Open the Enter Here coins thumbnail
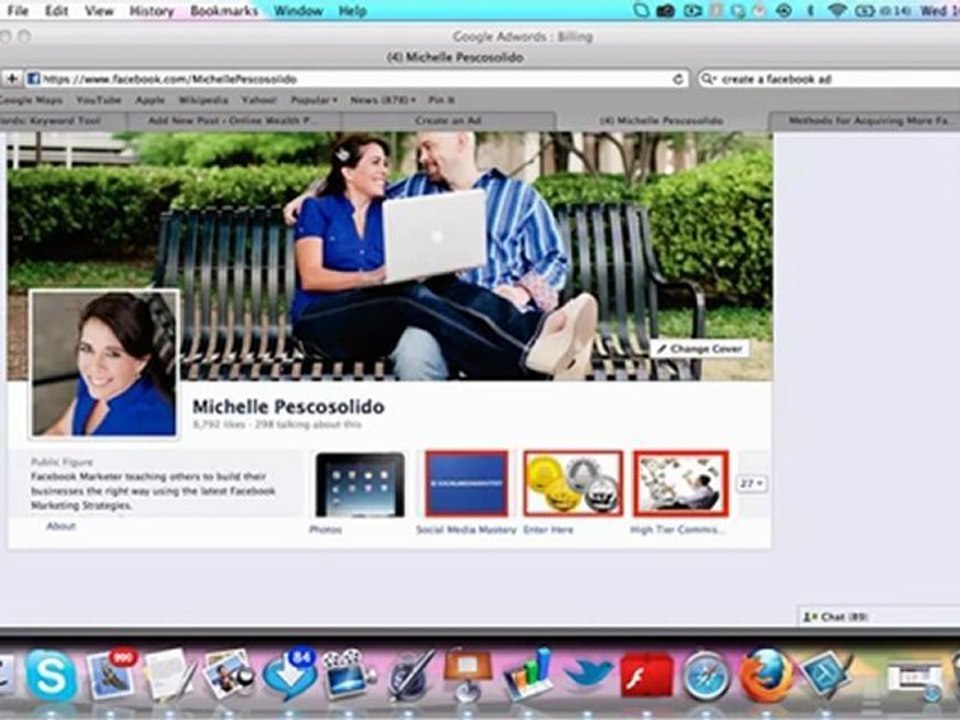The width and height of the screenshot is (960, 720). tap(572, 484)
